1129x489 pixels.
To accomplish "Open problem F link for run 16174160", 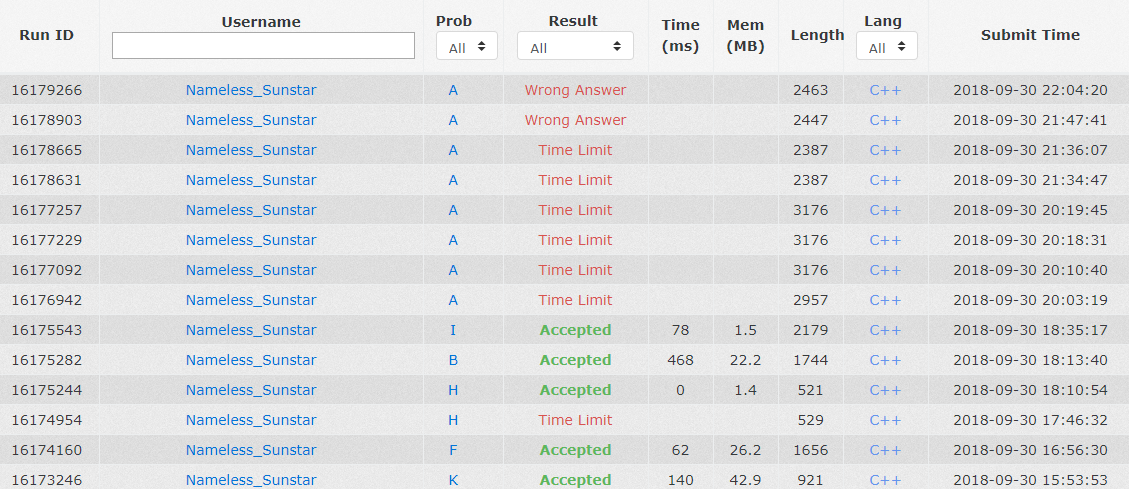I will 453,450.
